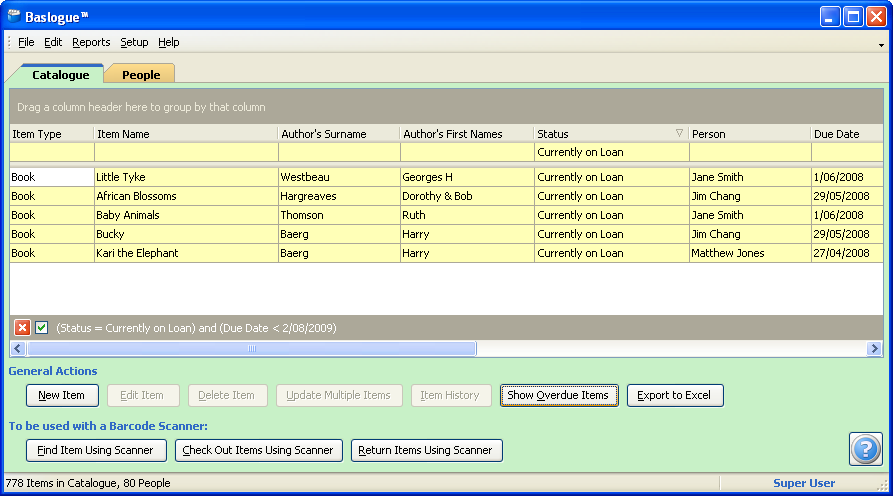Click the Due Date column header

tap(847, 134)
